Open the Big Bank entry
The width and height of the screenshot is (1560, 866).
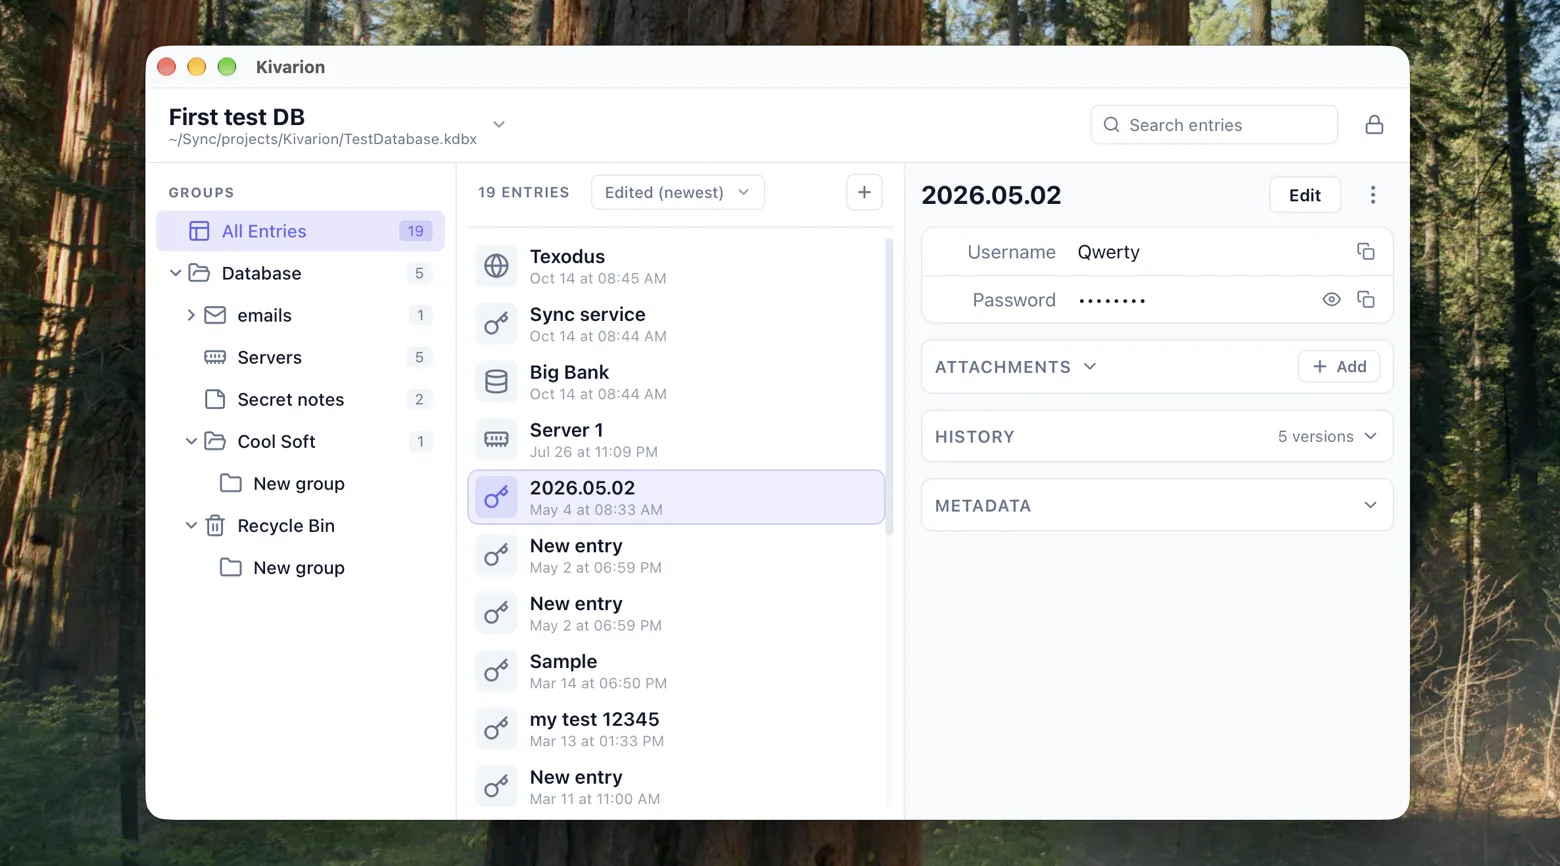pos(676,382)
